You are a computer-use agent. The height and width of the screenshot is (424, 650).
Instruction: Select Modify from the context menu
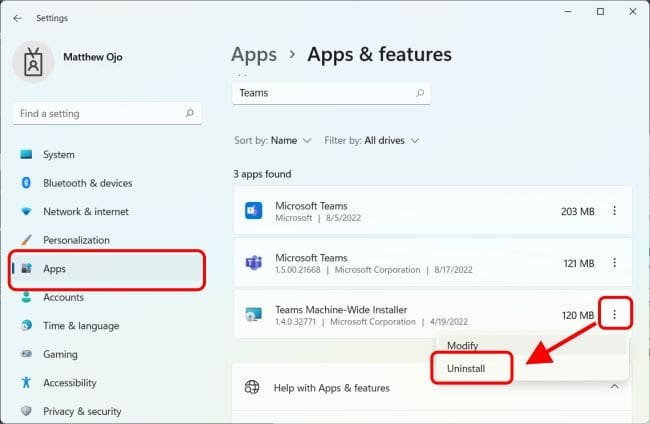[x=463, y=345]
